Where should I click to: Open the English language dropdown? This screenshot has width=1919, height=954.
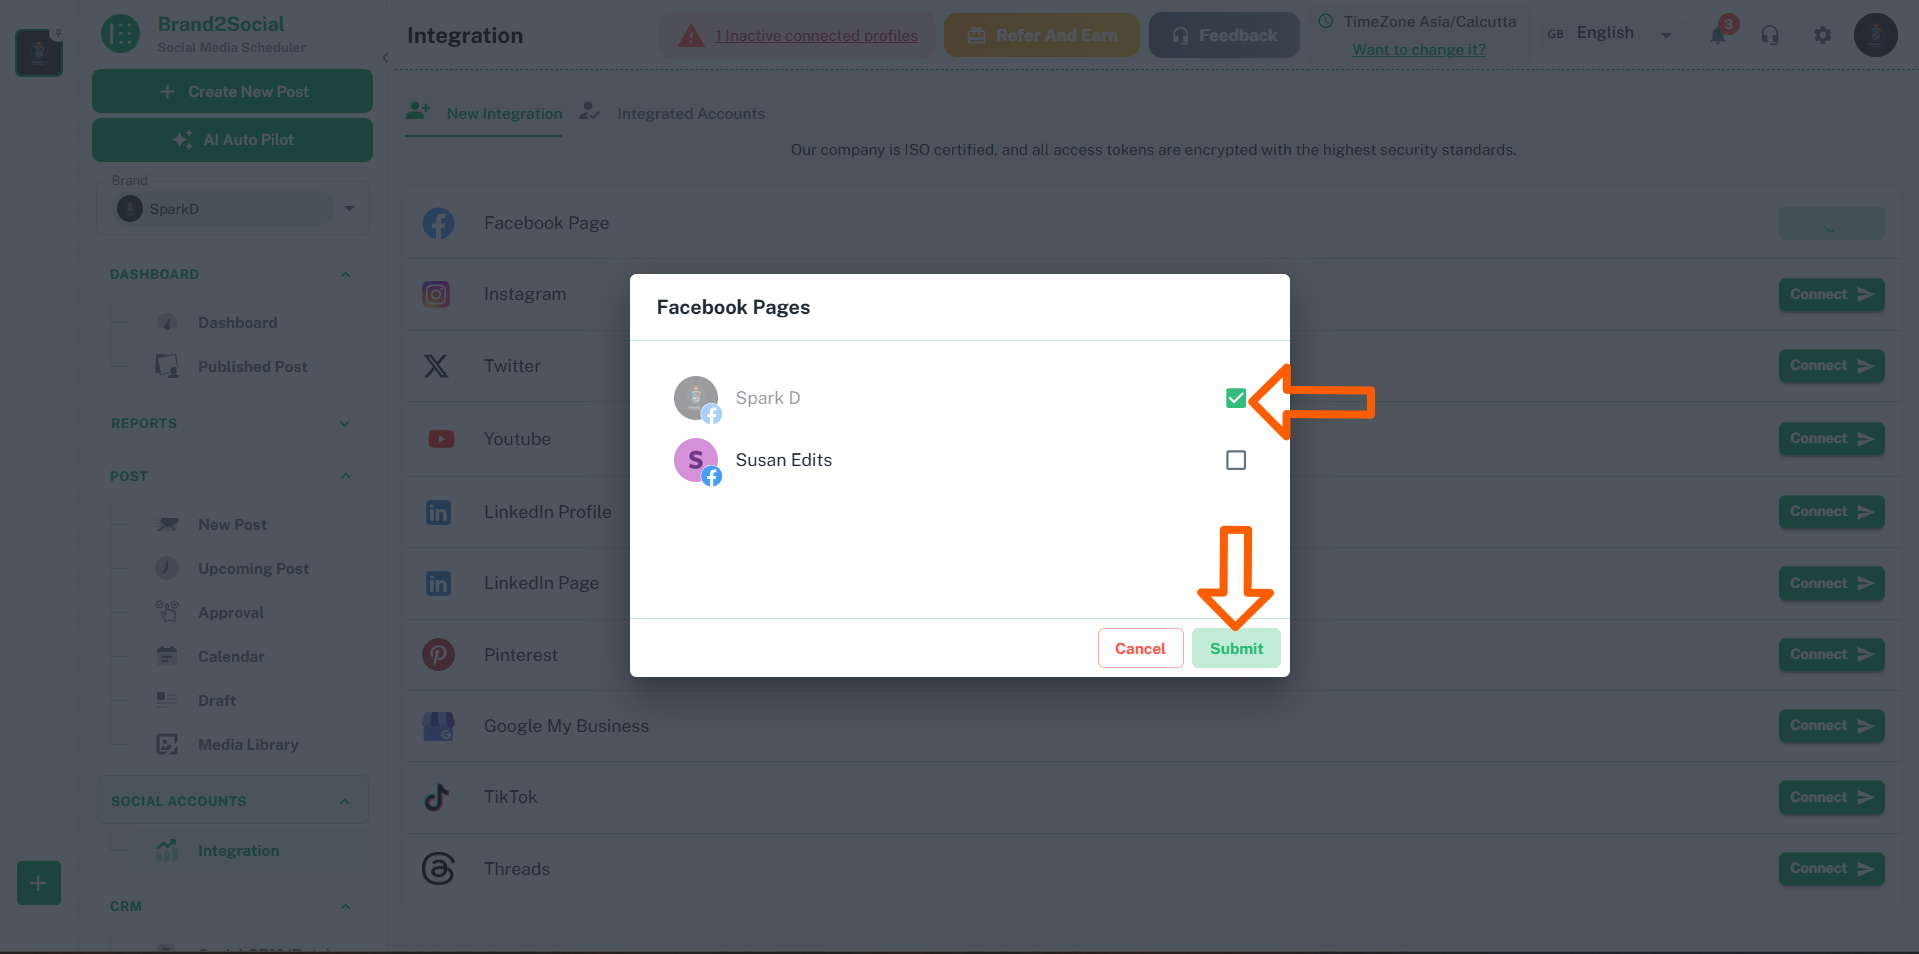[1666, 33]
